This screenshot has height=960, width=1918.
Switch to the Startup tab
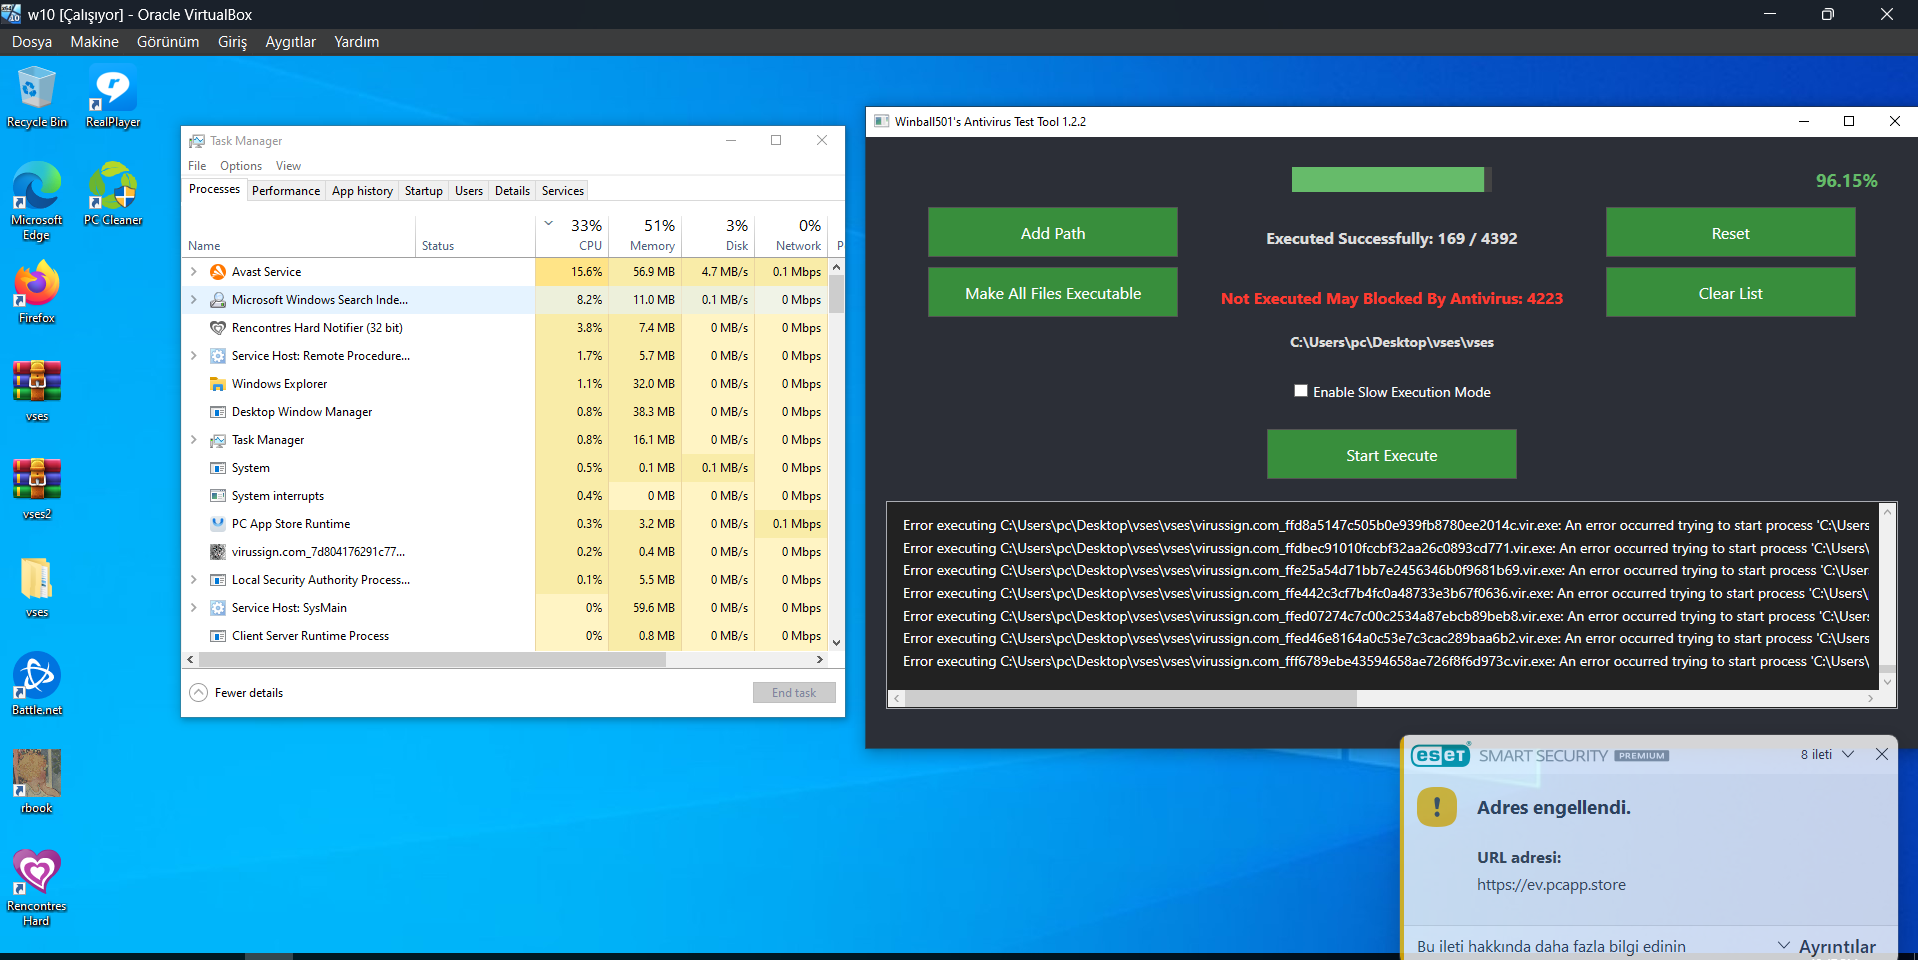click(x=424, y=191)
